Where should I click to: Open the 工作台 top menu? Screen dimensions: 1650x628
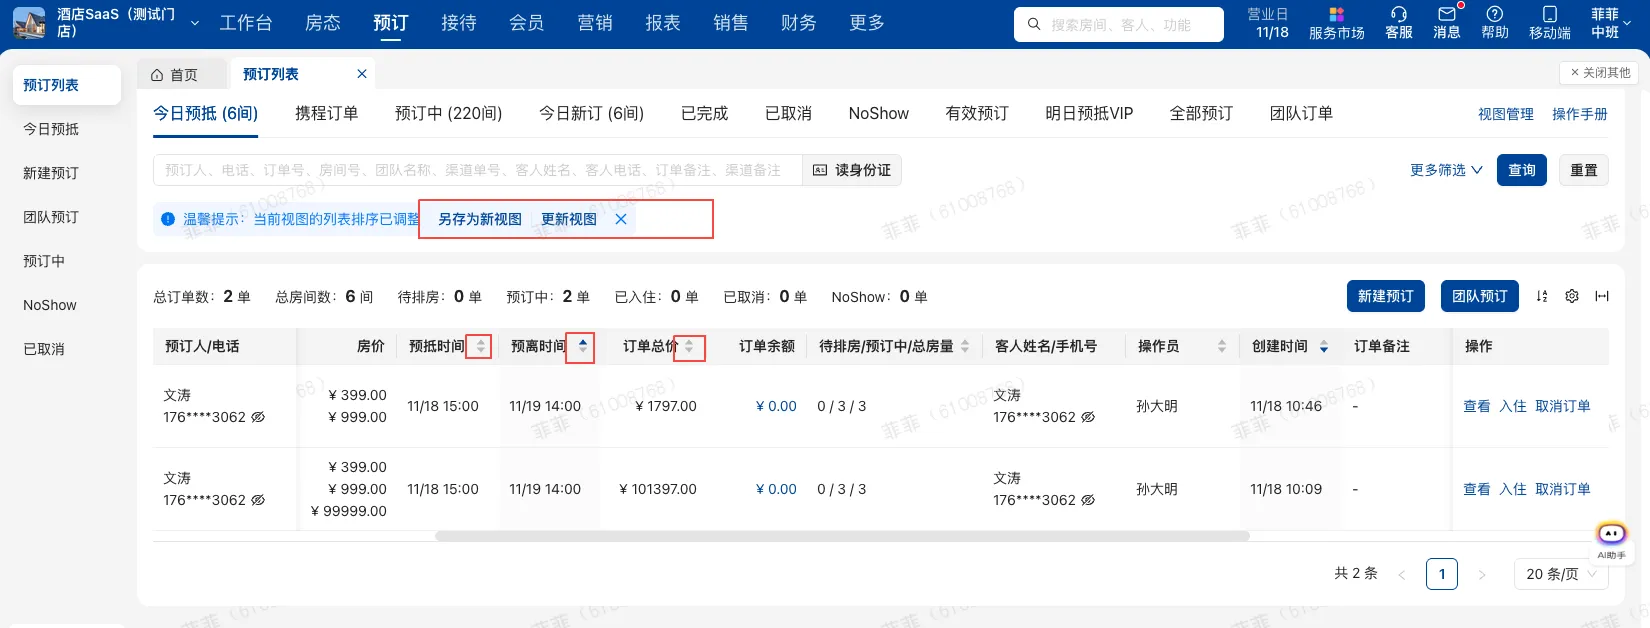tap(246, 23)
